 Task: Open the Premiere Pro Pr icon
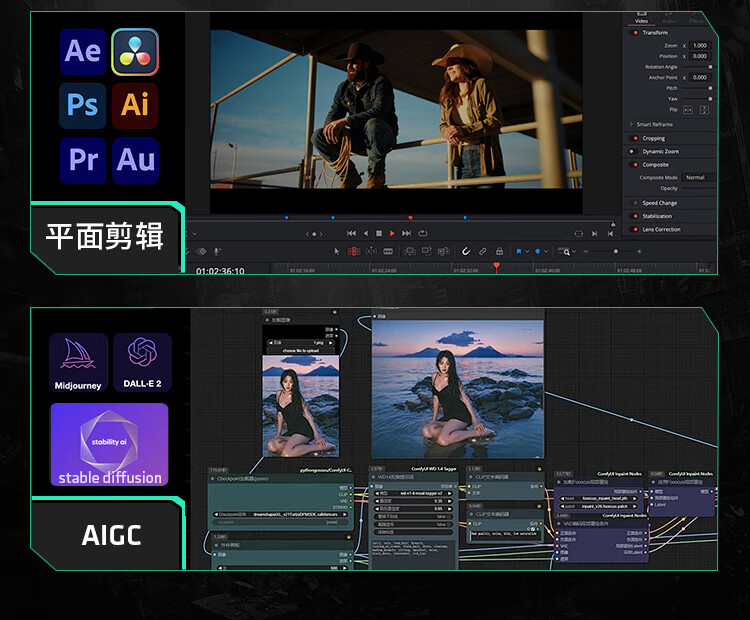(x=82, y=159)
